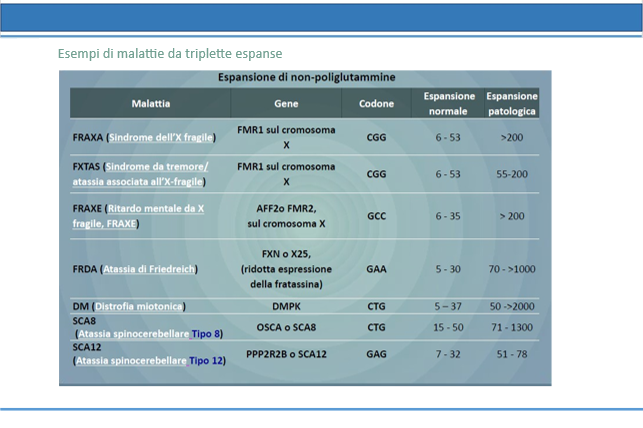The width and height of the screenshot is (643, 428).
Task: Select the 71 - 1300 pathological value
Action: tap(512, 328)
